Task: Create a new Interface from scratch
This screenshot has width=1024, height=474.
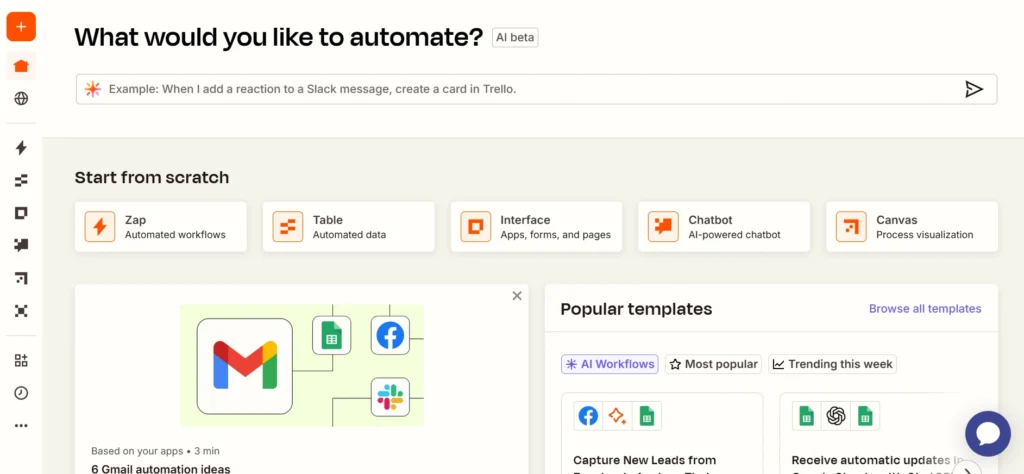Action: coord(536,227)
